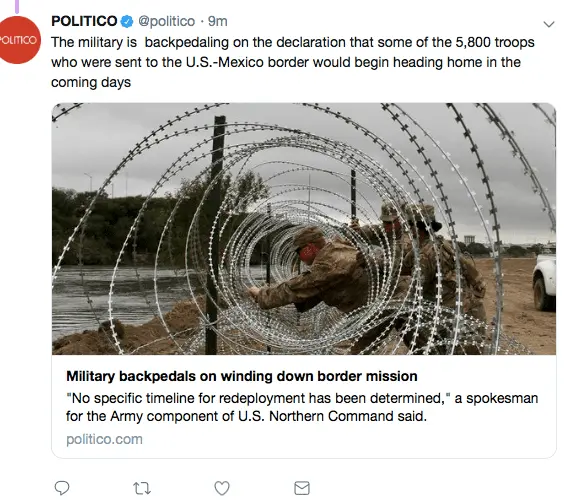565x502 pixels.
Task: Click the spokesman quote card description
Action: (x=302, y=407)
